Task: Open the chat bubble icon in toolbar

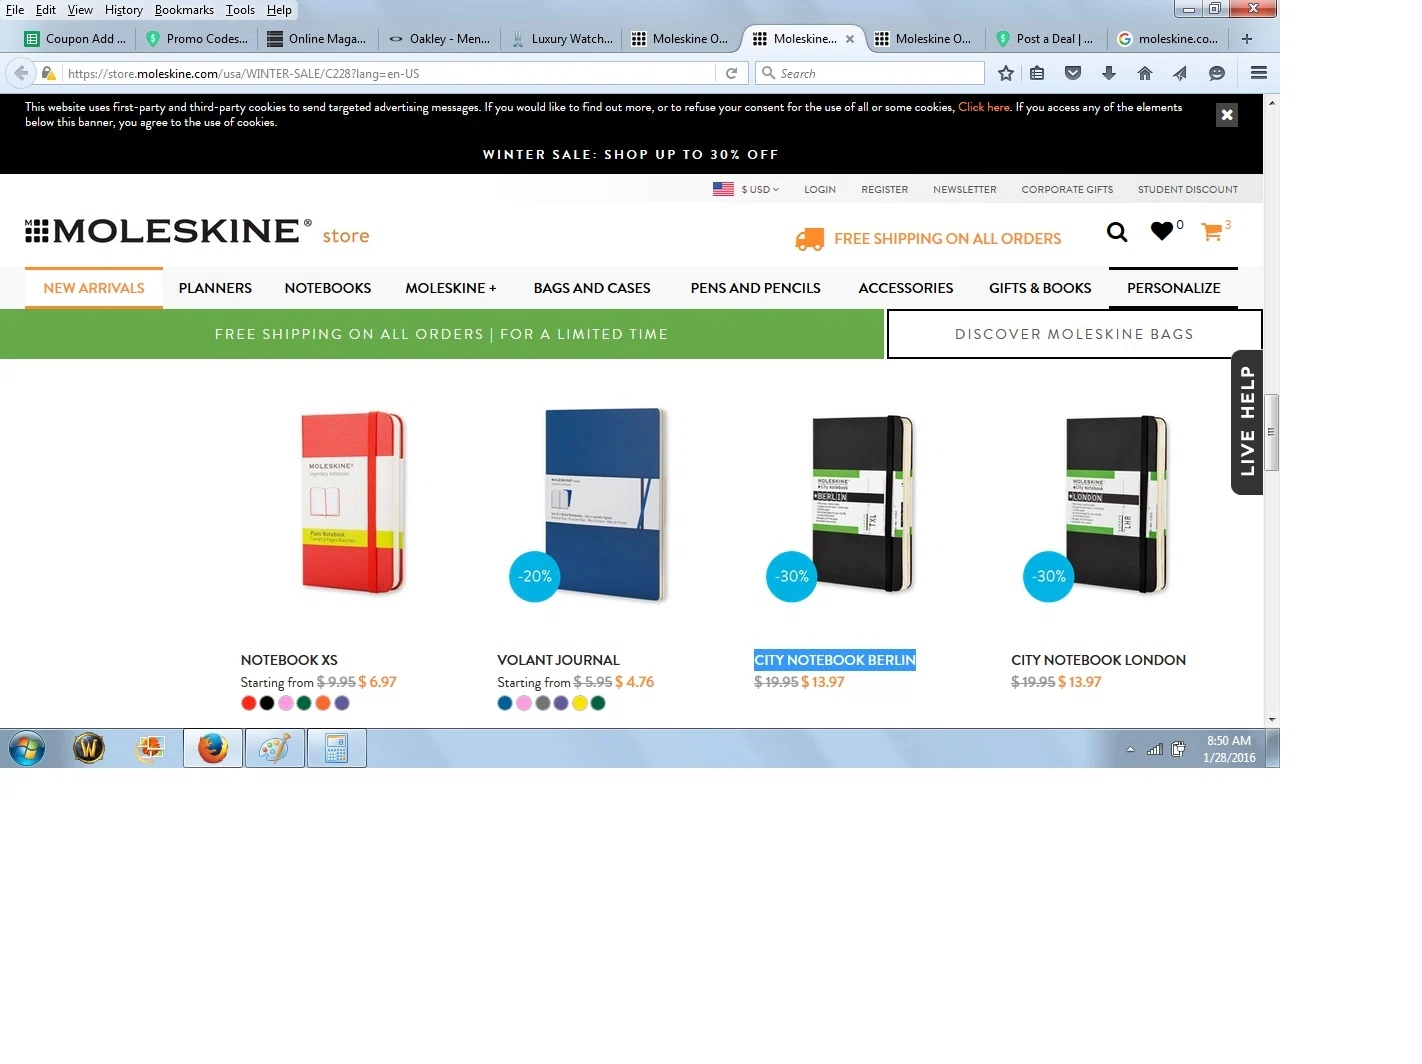Action: tap(1217, 73)
